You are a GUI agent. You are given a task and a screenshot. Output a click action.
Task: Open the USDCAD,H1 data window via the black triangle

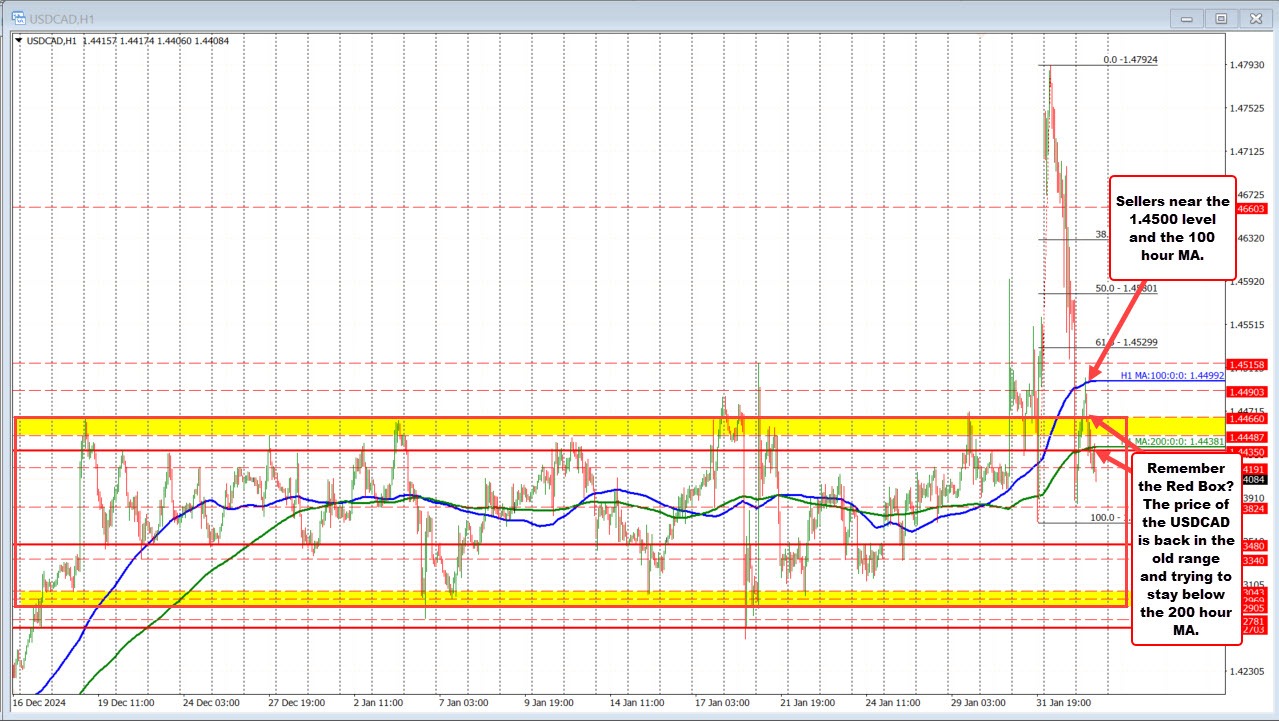(19, 42)
